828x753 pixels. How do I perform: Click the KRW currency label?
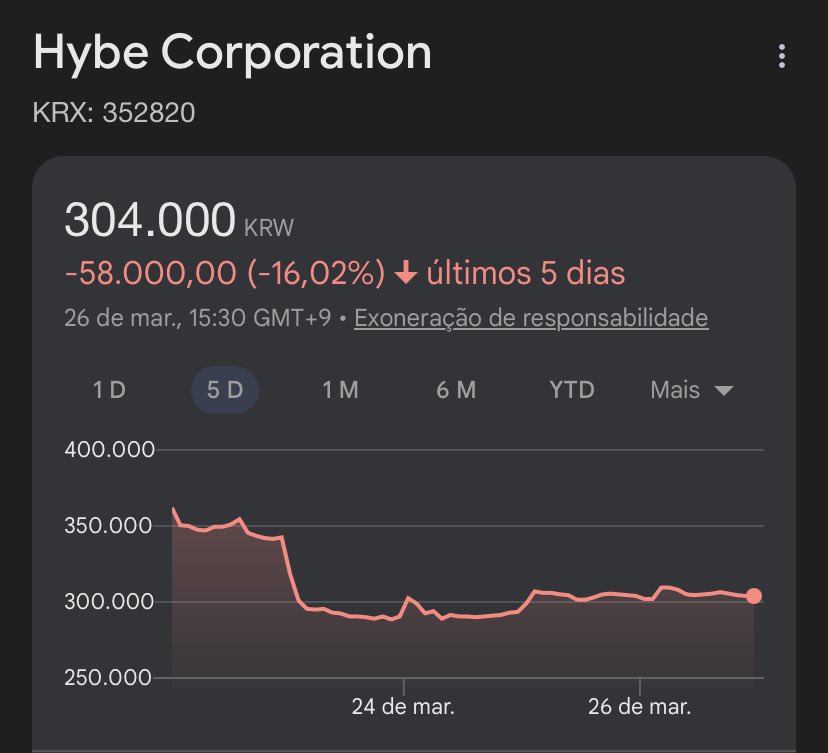(269, 228)
